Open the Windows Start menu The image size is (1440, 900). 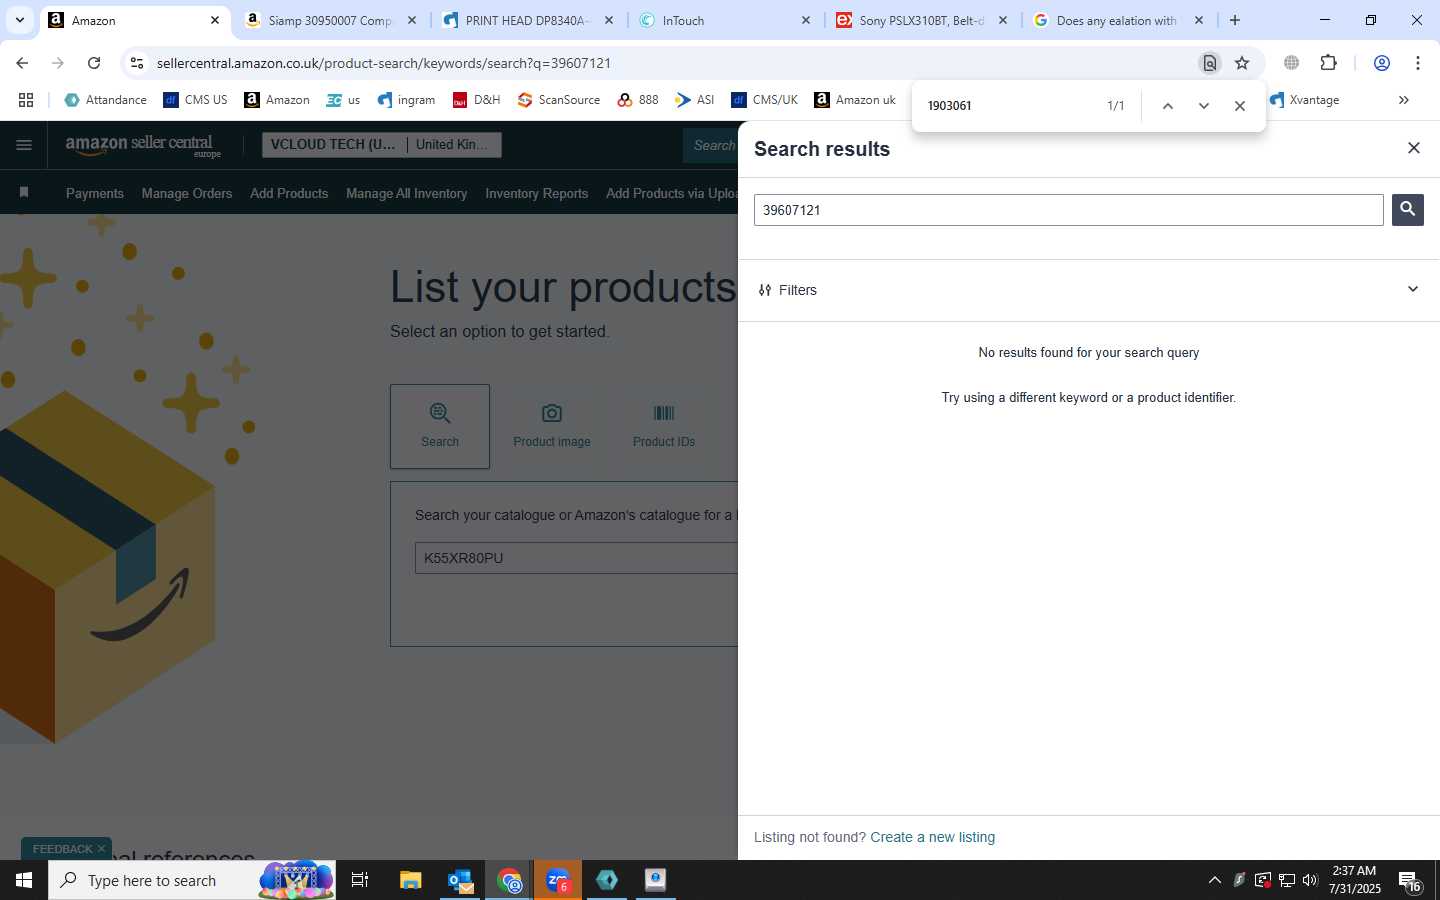pos(24,880)
